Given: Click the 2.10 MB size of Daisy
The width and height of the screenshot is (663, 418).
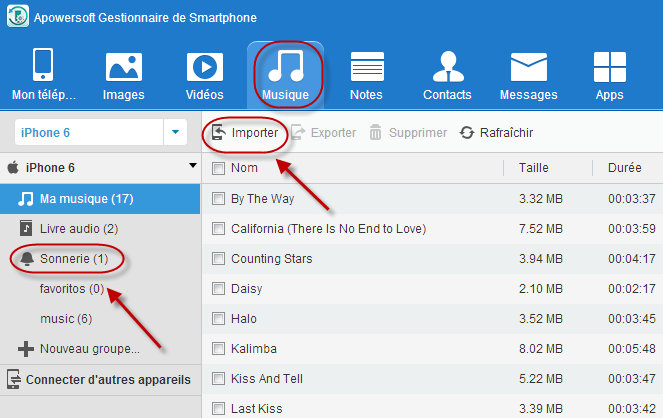Looking at the screenshot, I should pos(541,289).
